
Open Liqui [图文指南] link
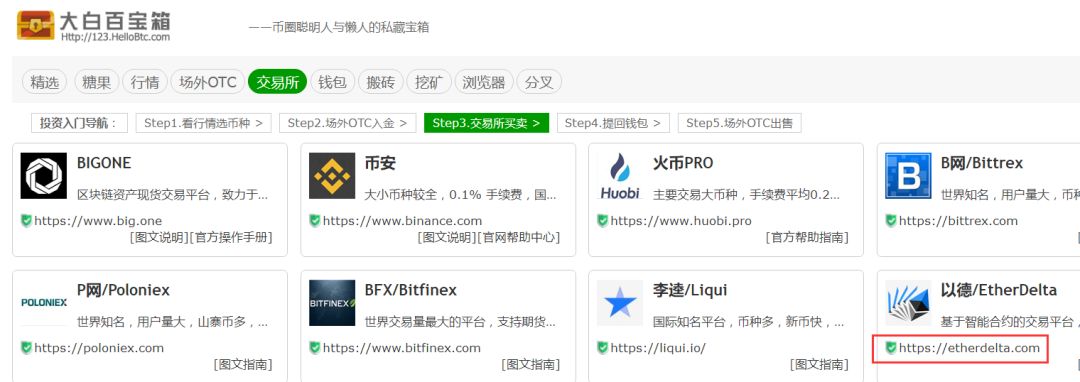click(819, 364)
